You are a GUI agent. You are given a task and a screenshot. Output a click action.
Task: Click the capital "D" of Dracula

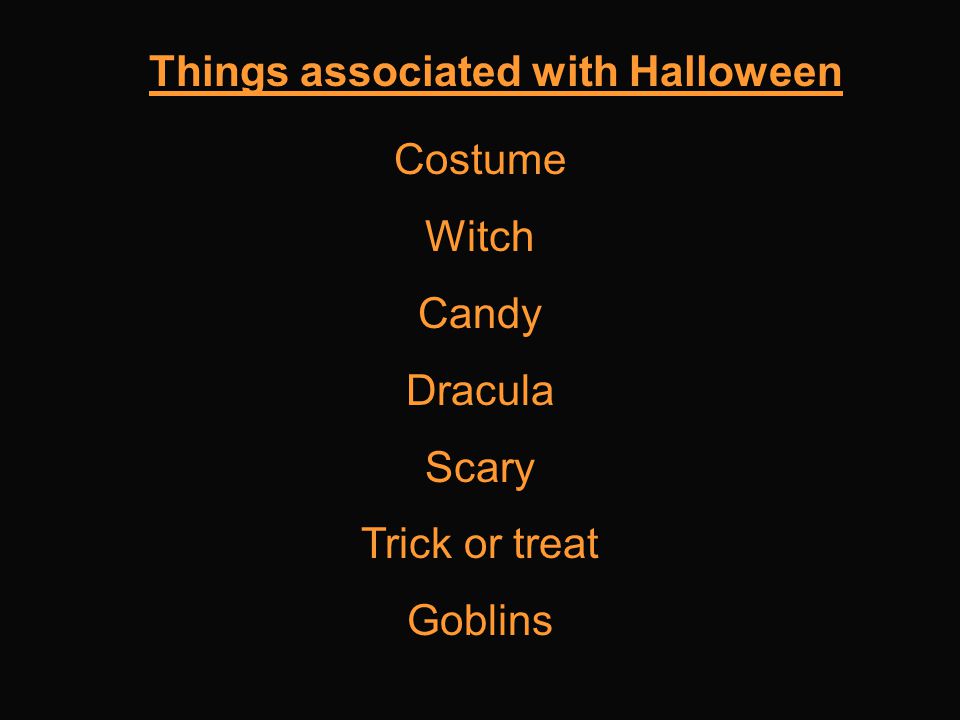point(422,391)
